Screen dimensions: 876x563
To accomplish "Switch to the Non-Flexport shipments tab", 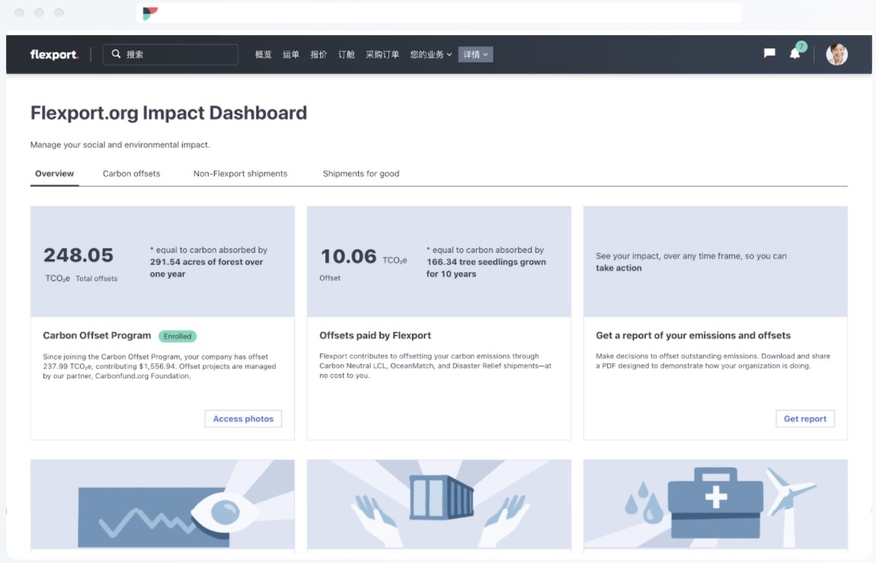I will tap(240, 174).
